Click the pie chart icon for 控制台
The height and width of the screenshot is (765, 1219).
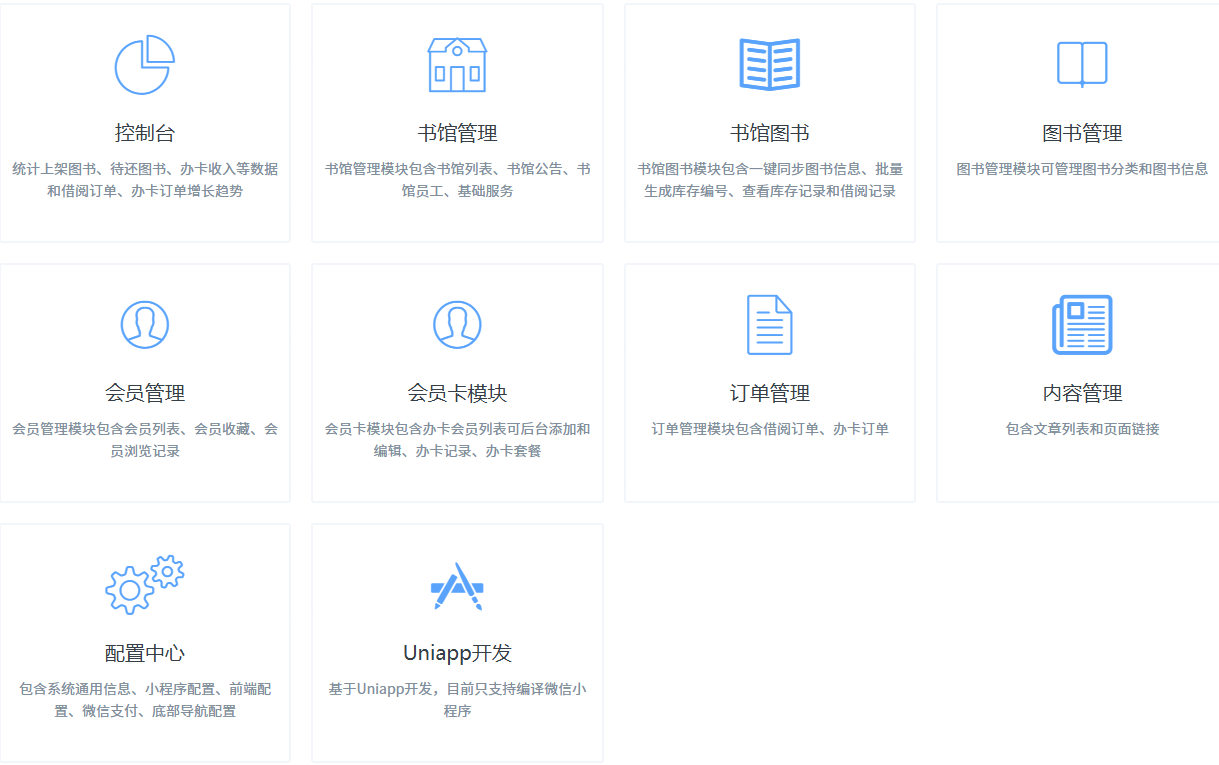coord(145,65)
